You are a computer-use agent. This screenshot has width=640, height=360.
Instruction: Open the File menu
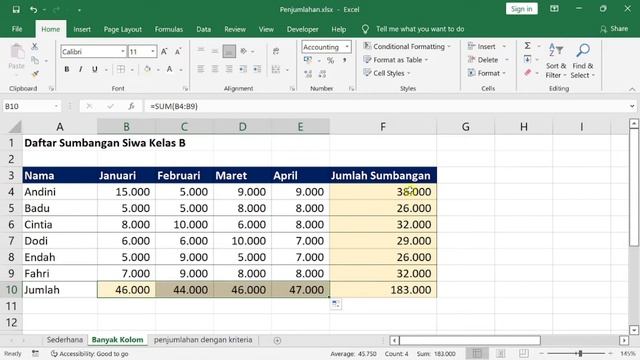[x=17, y=29]
